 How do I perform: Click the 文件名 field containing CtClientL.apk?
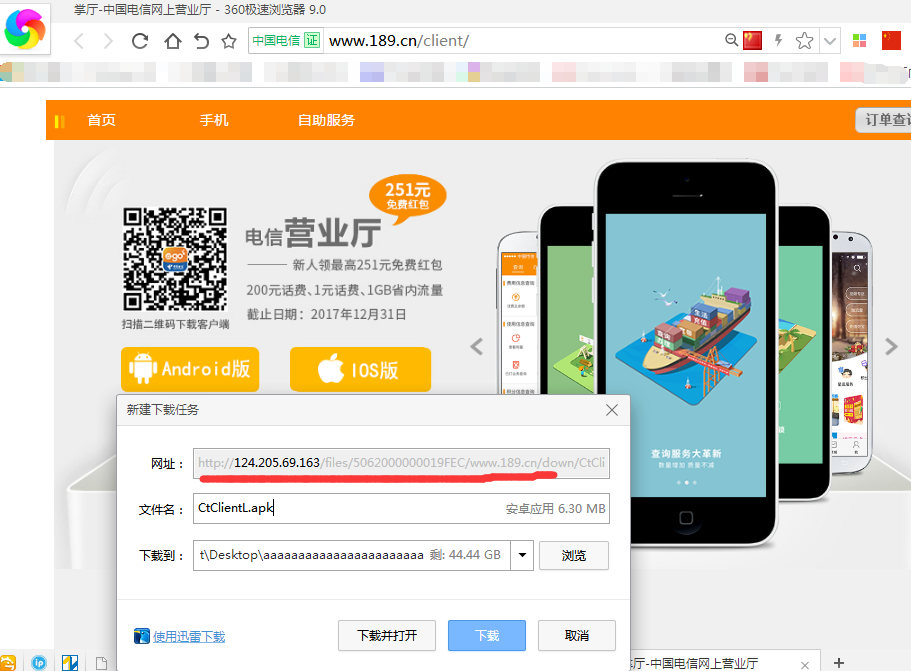click(401, 508)
